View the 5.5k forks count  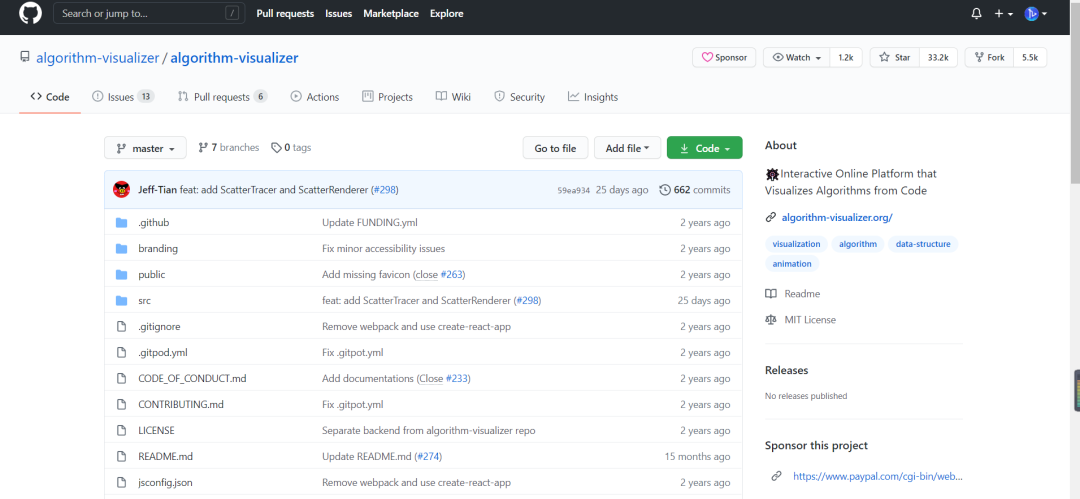1030,58
